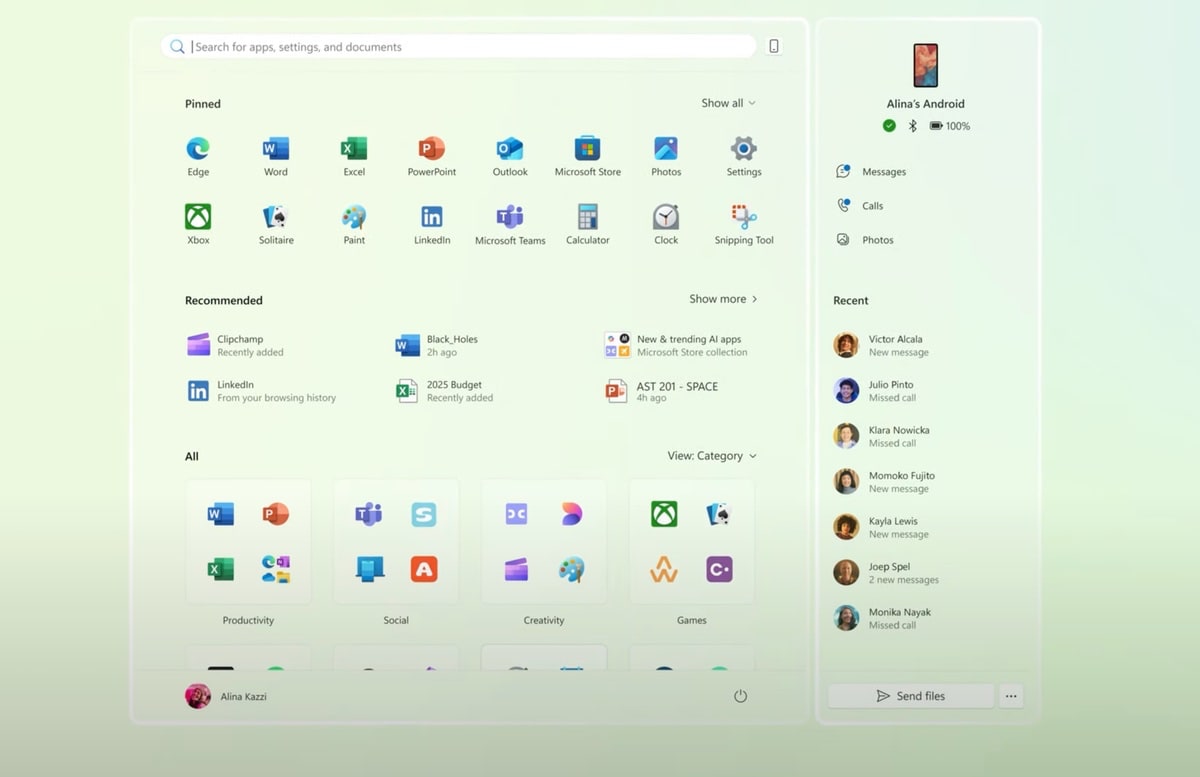
Task: Click the Send files button
Action: coord(910,696)
